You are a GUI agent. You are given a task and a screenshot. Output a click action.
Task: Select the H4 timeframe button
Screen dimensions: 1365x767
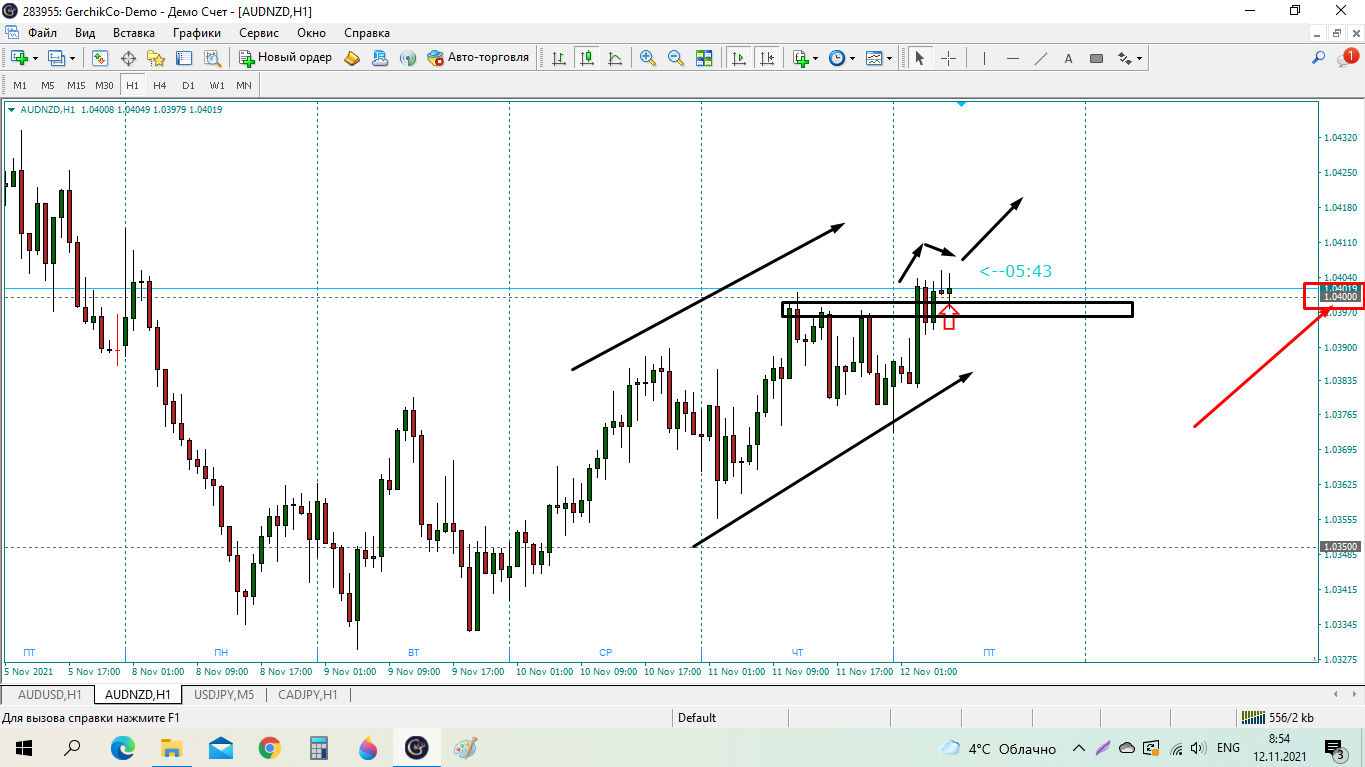pyautogui.click(x=160, y=85)
